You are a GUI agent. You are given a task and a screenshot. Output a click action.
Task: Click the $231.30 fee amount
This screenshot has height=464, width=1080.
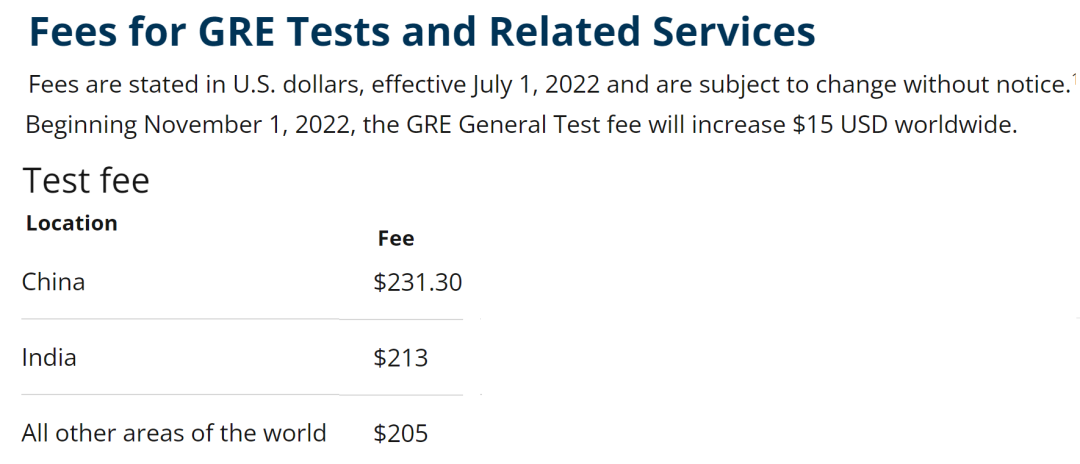pos(417,283)
